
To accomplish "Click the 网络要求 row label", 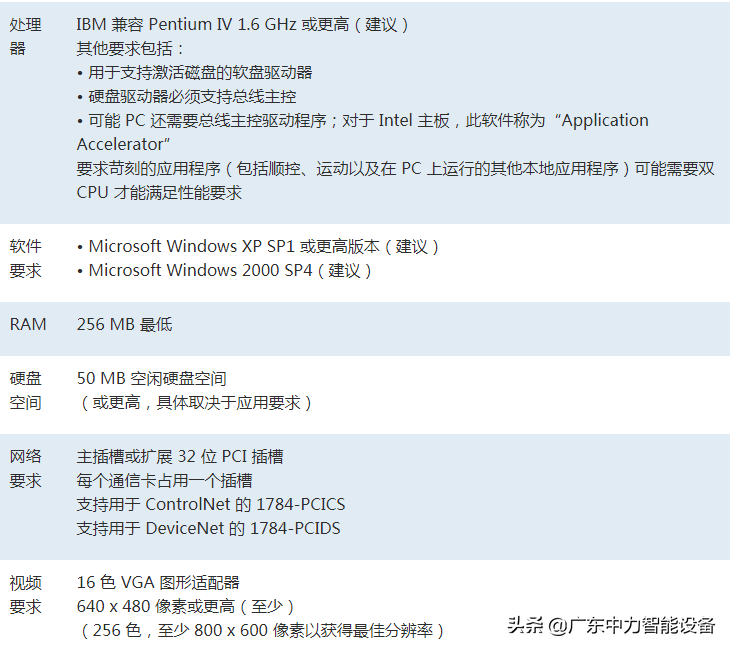I will pos(25,469).
